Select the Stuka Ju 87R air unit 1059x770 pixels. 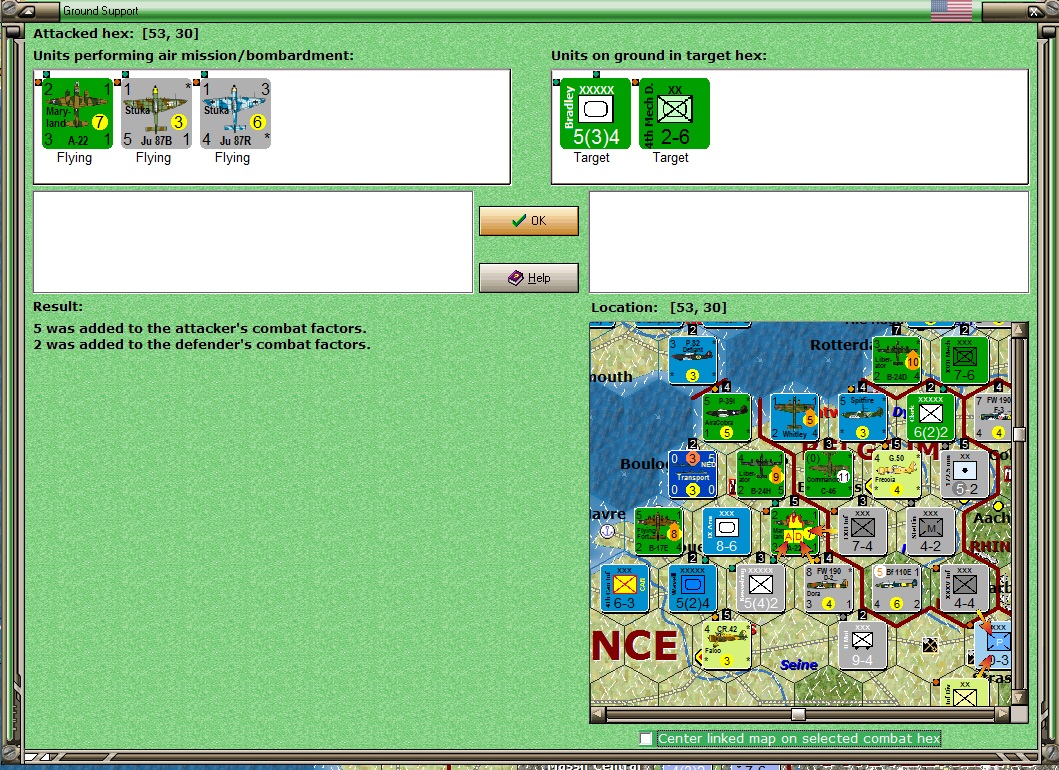coord(235,113)
